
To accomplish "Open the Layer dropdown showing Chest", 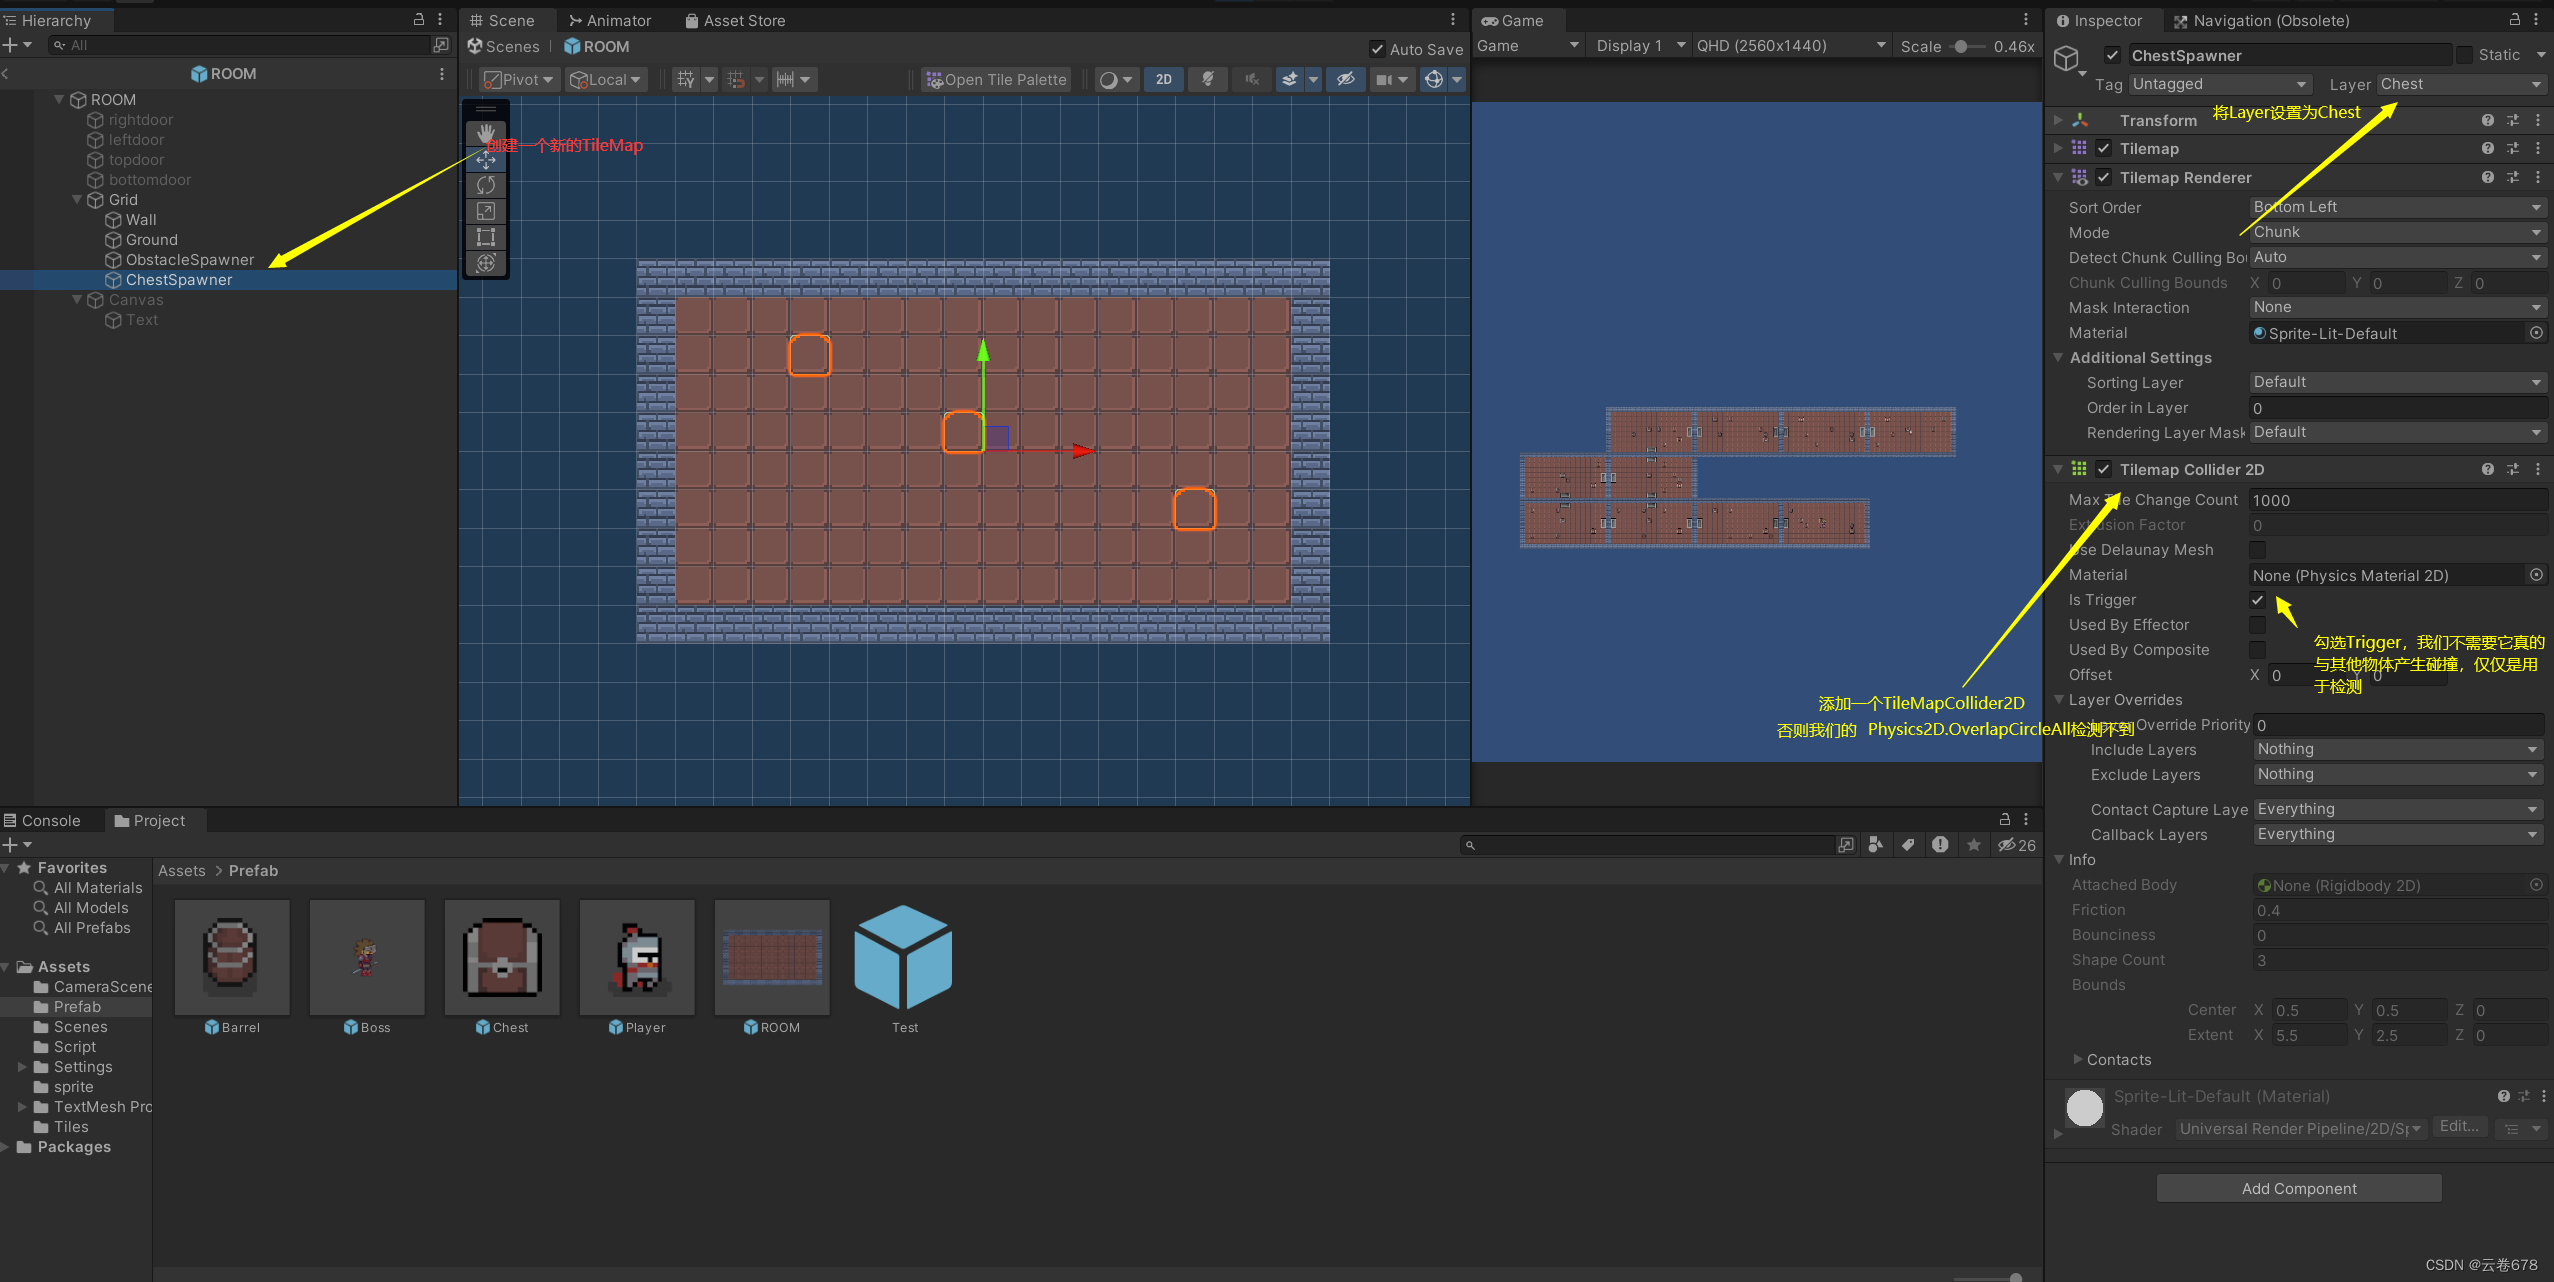I will (2460, 84).
